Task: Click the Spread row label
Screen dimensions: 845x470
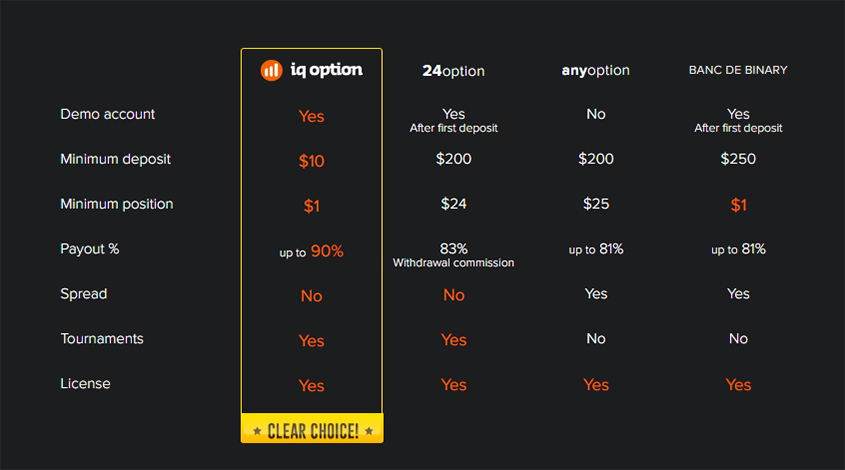Action: pos(84,294)
